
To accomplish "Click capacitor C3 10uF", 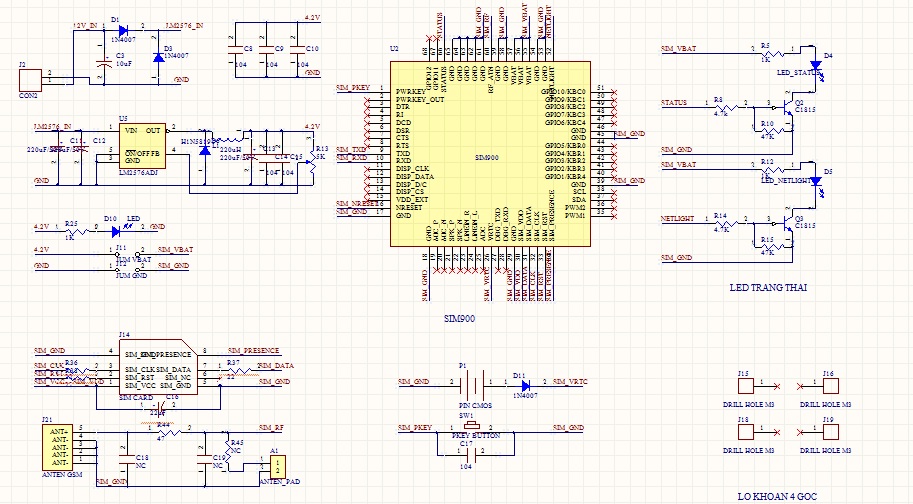I will pyautogui.click(x=104, y=62).
